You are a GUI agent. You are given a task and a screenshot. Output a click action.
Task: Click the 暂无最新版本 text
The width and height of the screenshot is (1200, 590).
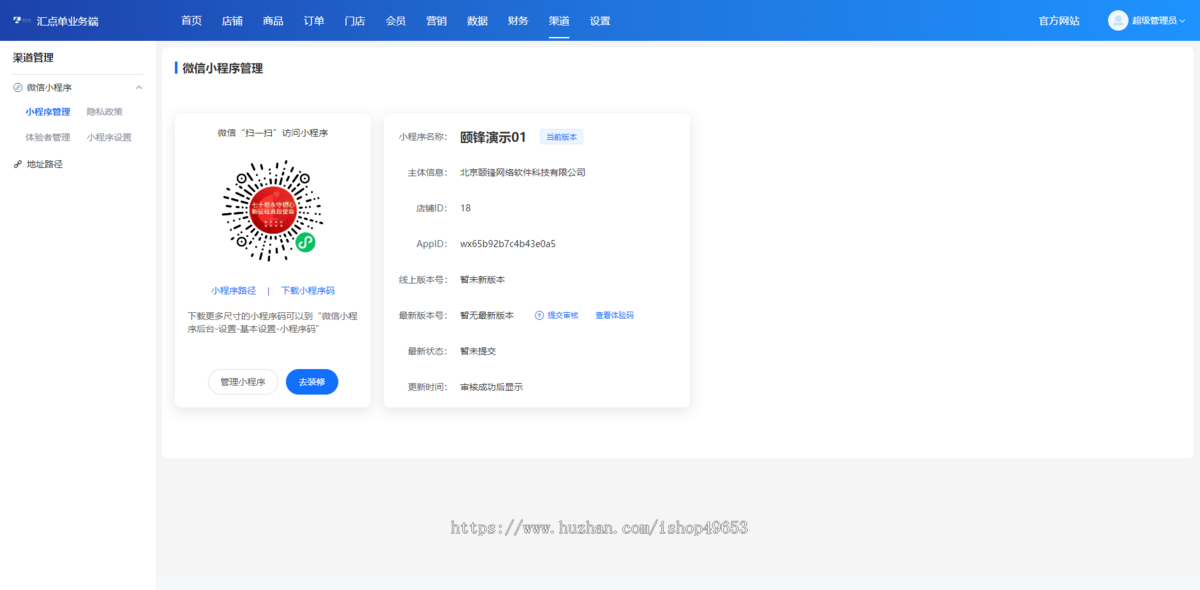pos(487,315)
